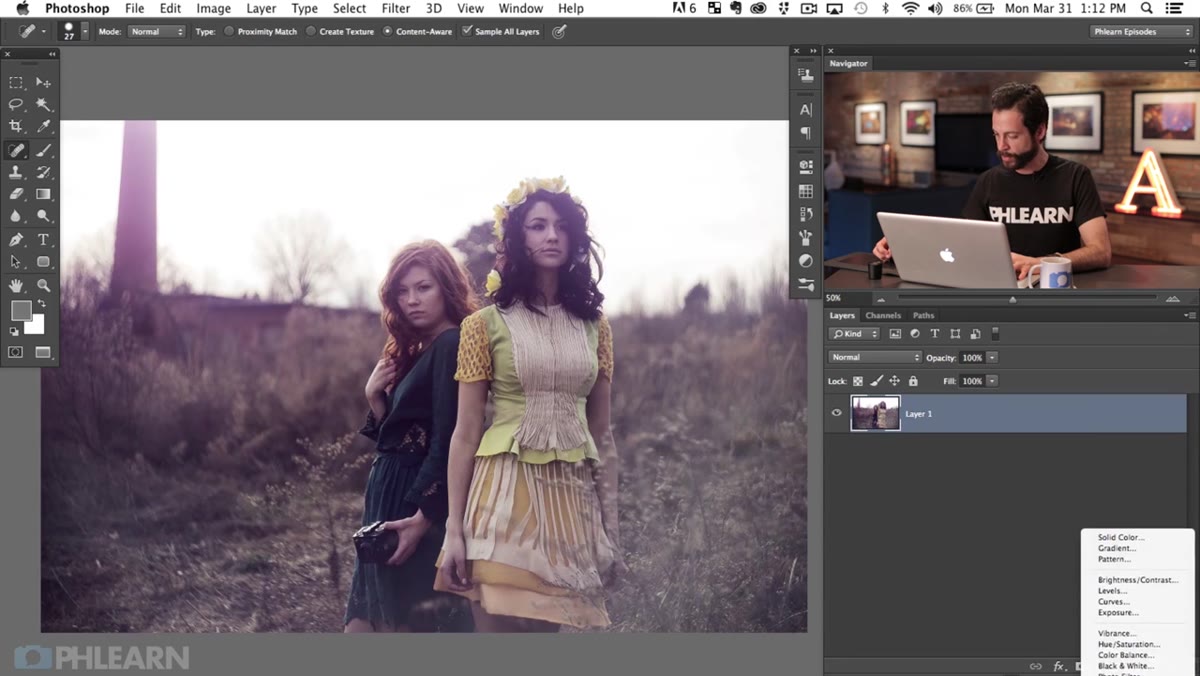Click the Navigator zoom slider
This screenshot has width=1200, height=676.
(1013, 298)
